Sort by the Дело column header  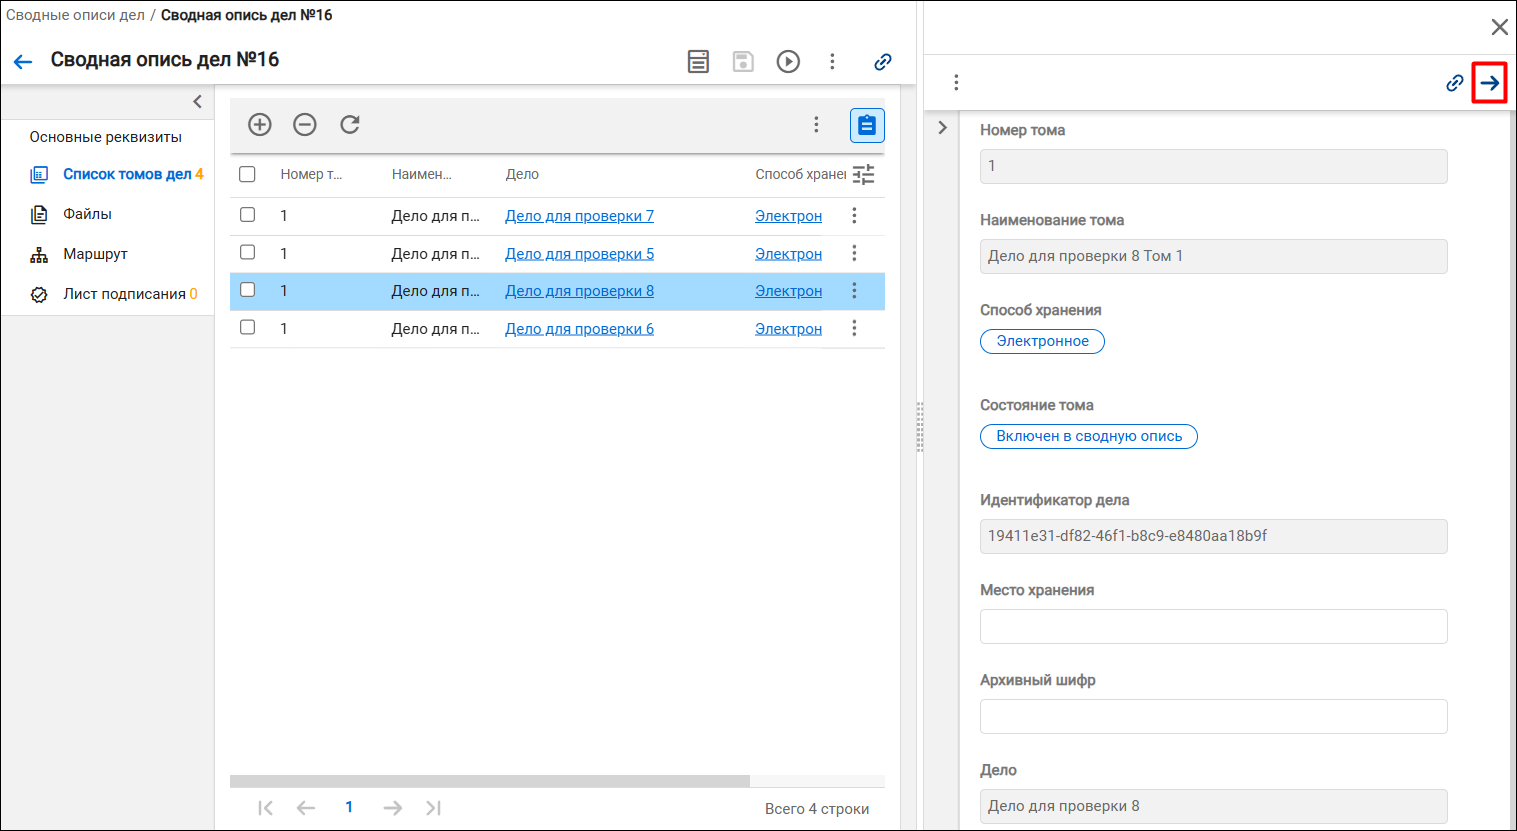point(522,174)
